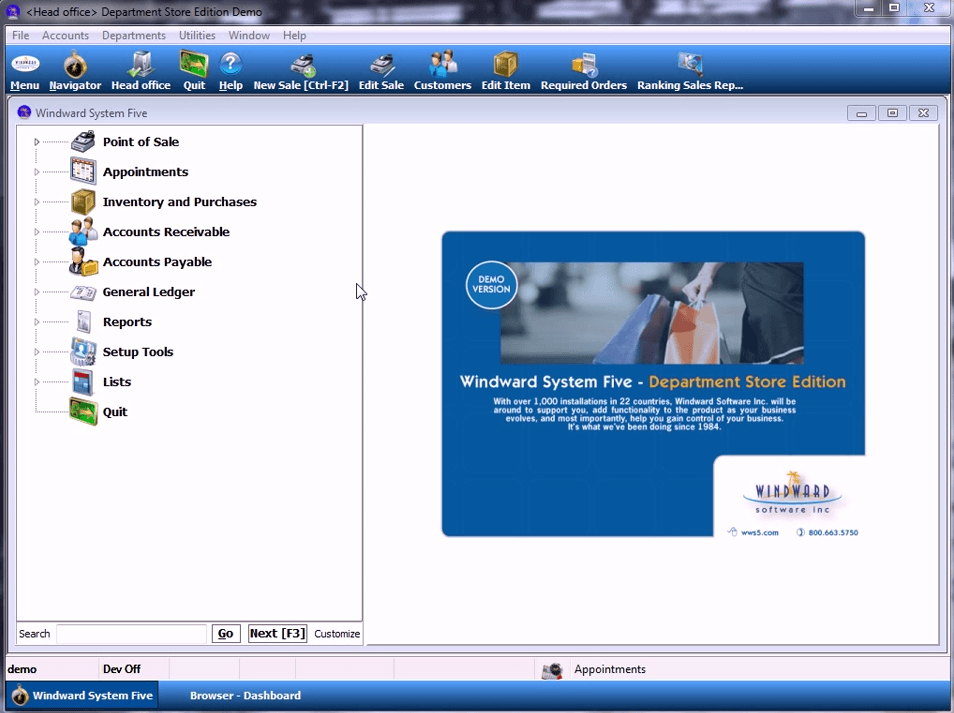This screenshot has width=954, height=713.
Task: Open the Departments menu
Action: [x=133, y=35]
